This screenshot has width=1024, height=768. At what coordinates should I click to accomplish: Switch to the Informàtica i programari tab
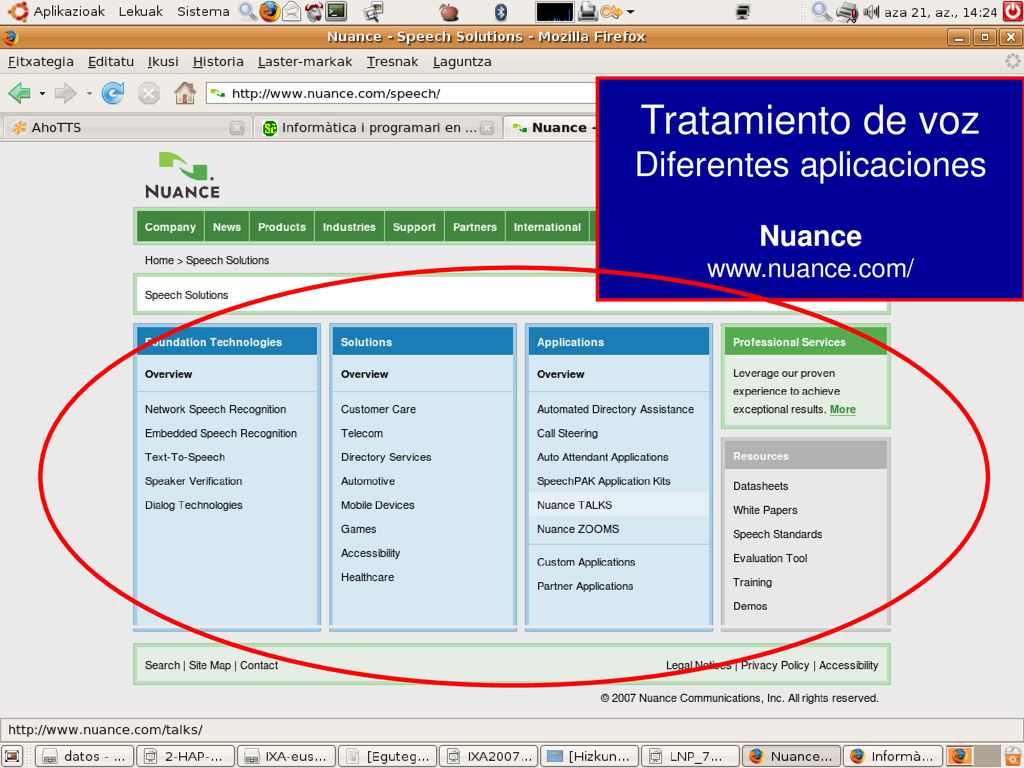pos(377,128)
